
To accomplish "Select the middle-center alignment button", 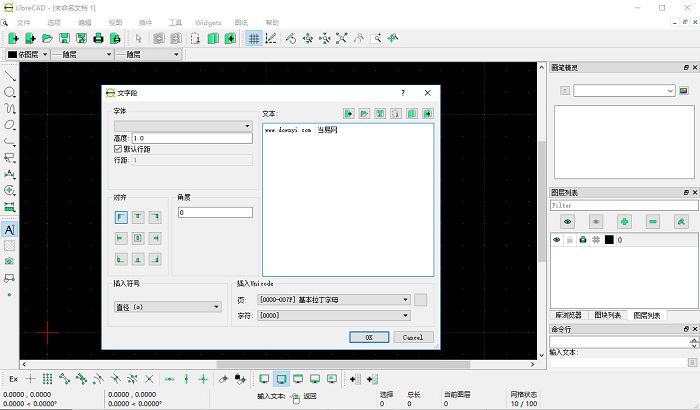I will point(138,238).
